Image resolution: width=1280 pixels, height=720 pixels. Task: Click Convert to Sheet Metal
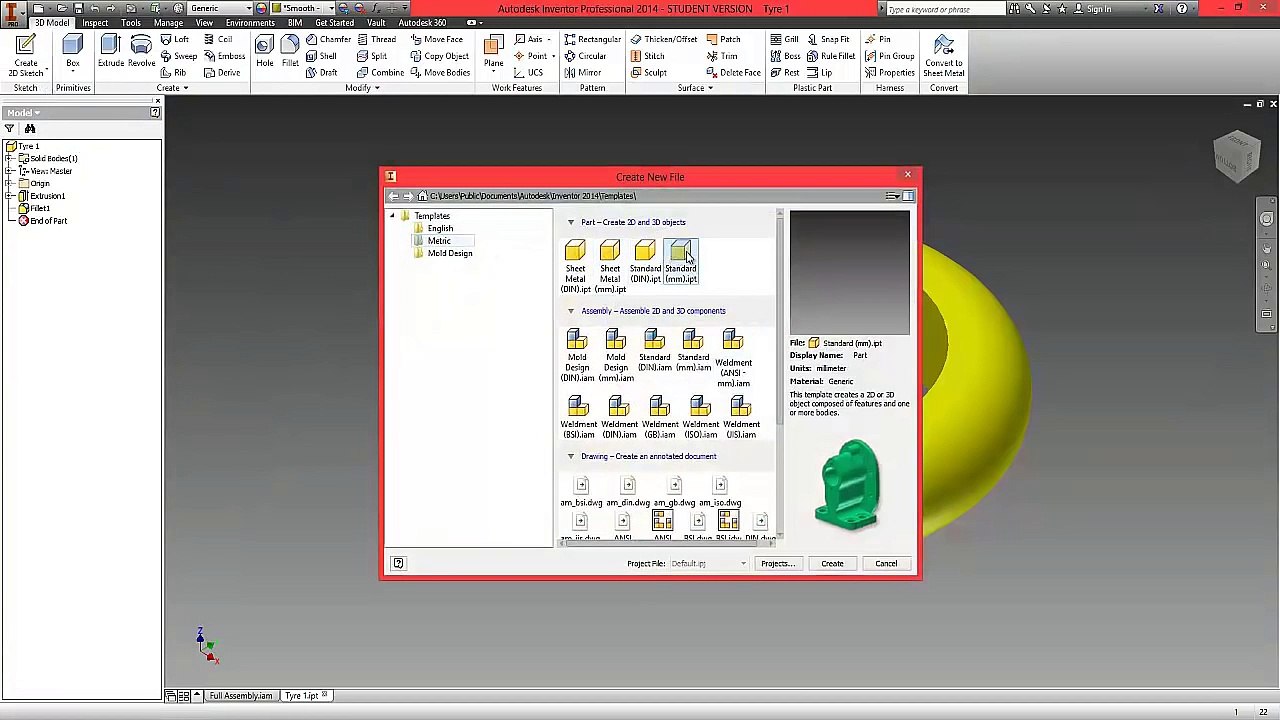click(943, 56)
